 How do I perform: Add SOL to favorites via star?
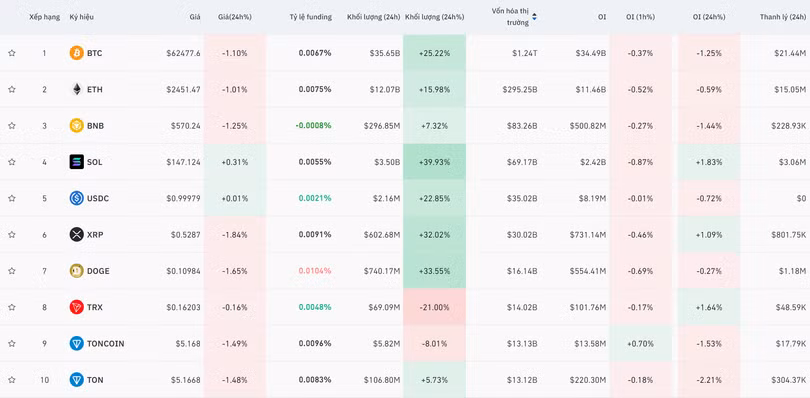click(x=12, y=162)
